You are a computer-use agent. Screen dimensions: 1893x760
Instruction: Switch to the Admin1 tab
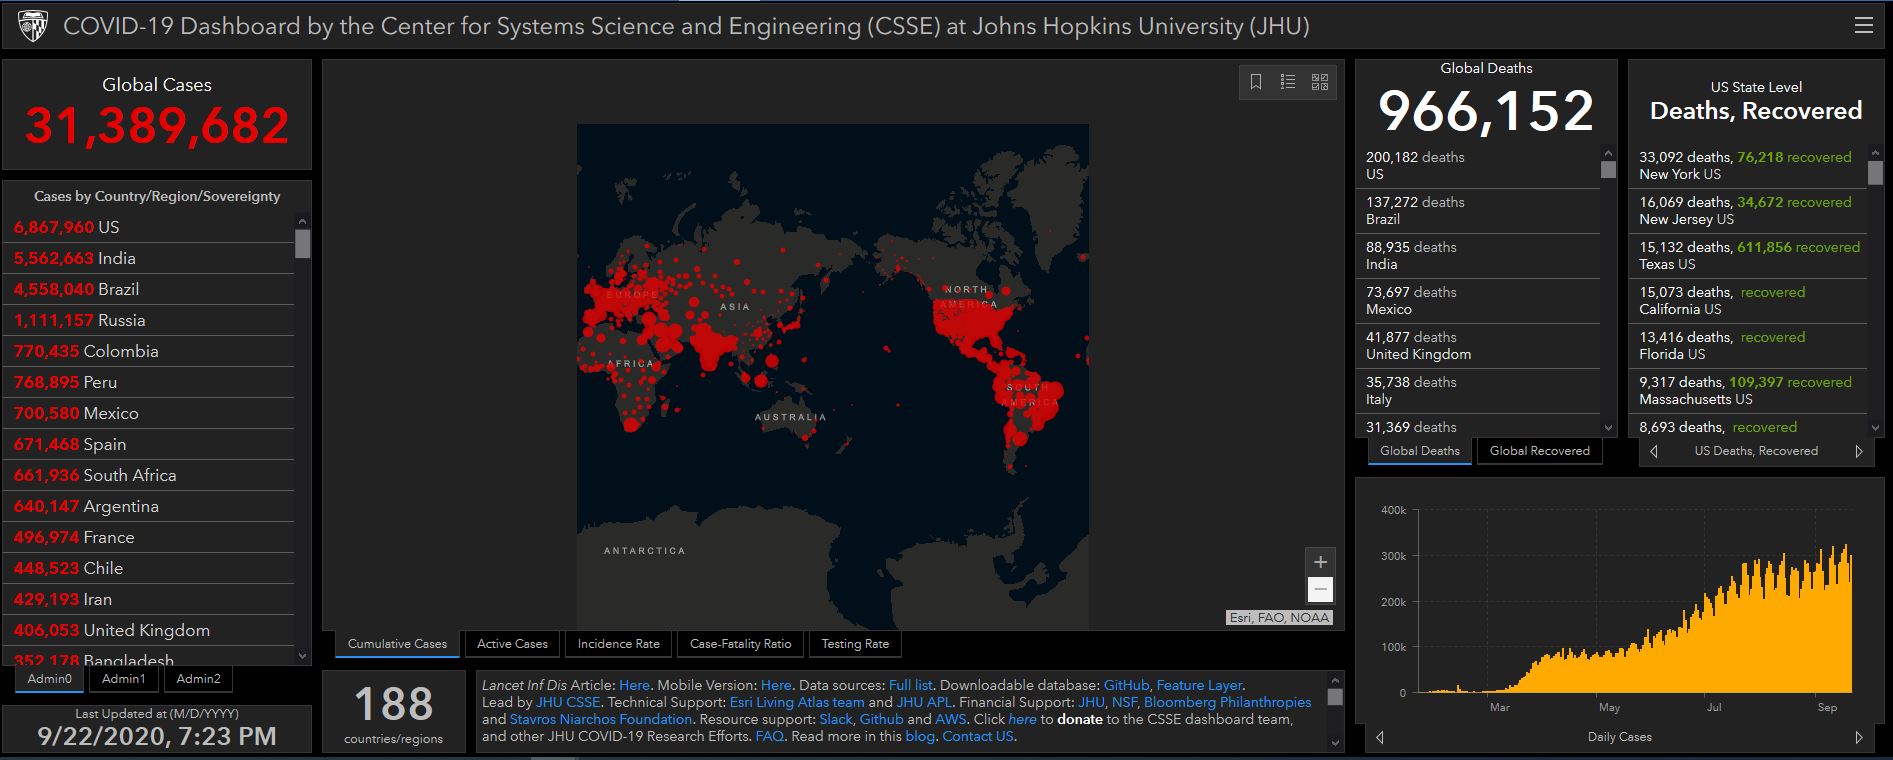pyautogui.click(x=123, y=679)
